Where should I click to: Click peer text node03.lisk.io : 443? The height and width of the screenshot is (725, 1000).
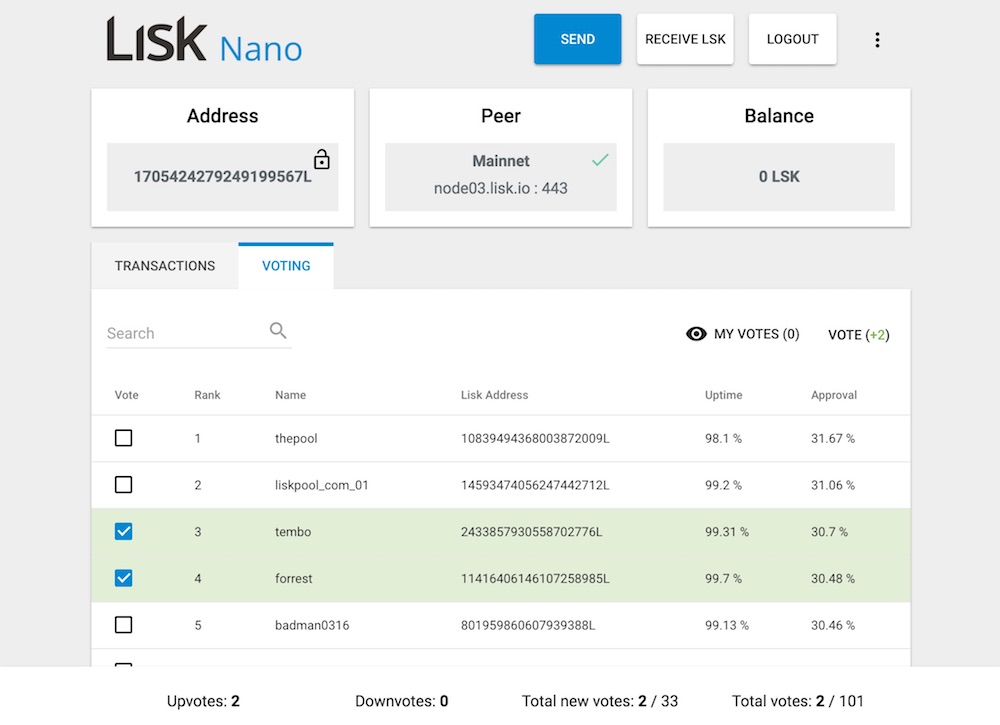pyautogui.click(x=501, y=188)
